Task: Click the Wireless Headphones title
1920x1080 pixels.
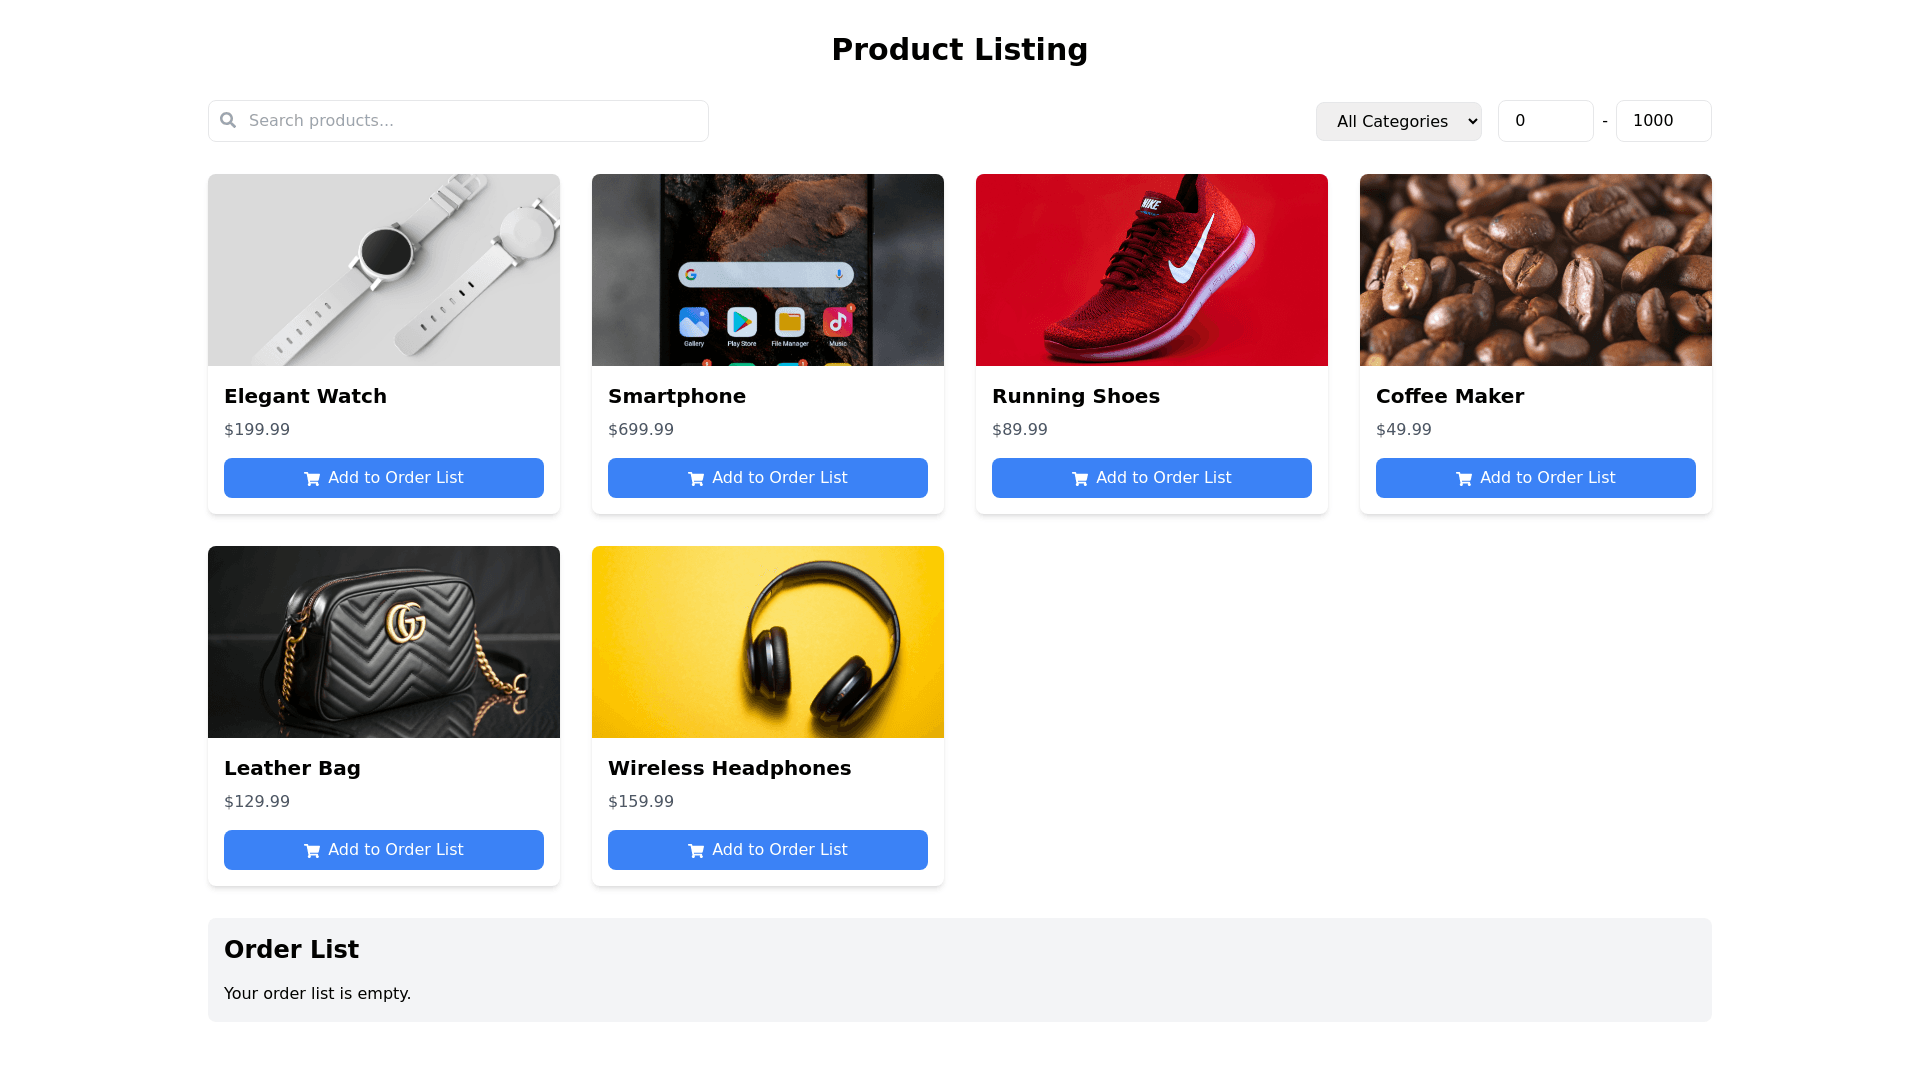Action: pyautogui.click(x=729, y=768)
